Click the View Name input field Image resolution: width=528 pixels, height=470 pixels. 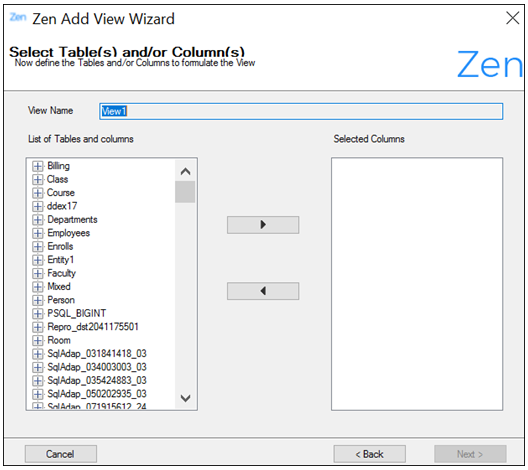coord(301,111)
